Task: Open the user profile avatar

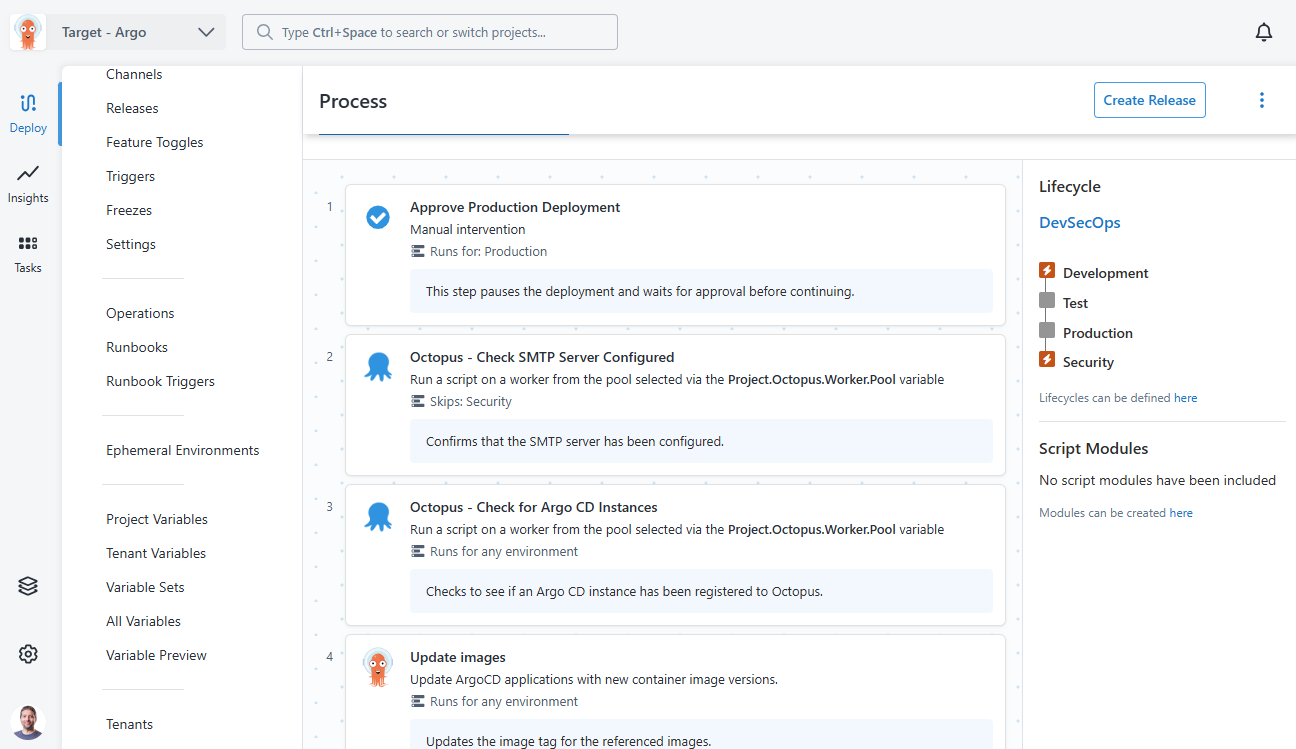Action: 28,722
